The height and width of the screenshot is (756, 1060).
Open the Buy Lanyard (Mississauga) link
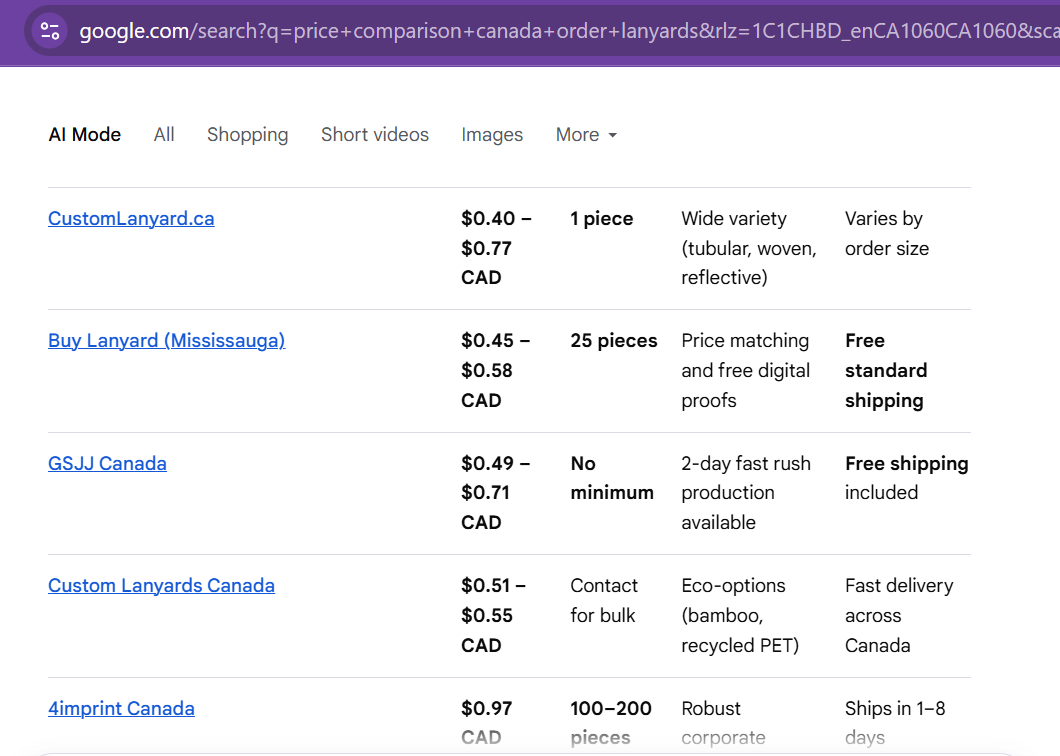(x=166, y=340)
